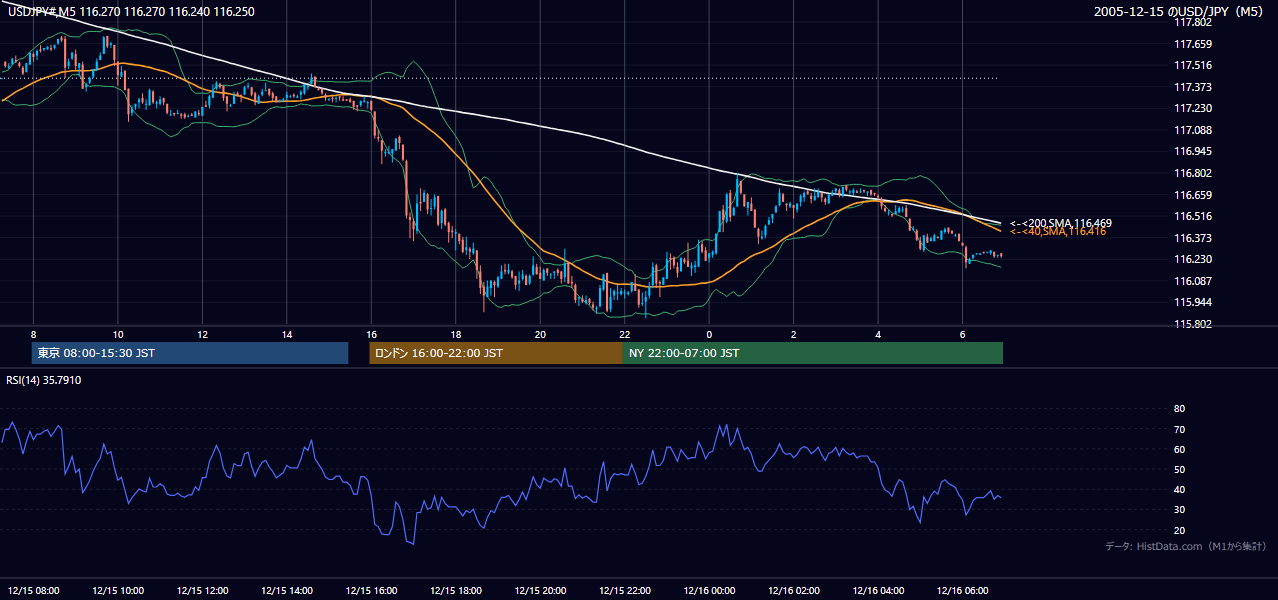Click hour label 8 on the price chart axis

point(33,334)
